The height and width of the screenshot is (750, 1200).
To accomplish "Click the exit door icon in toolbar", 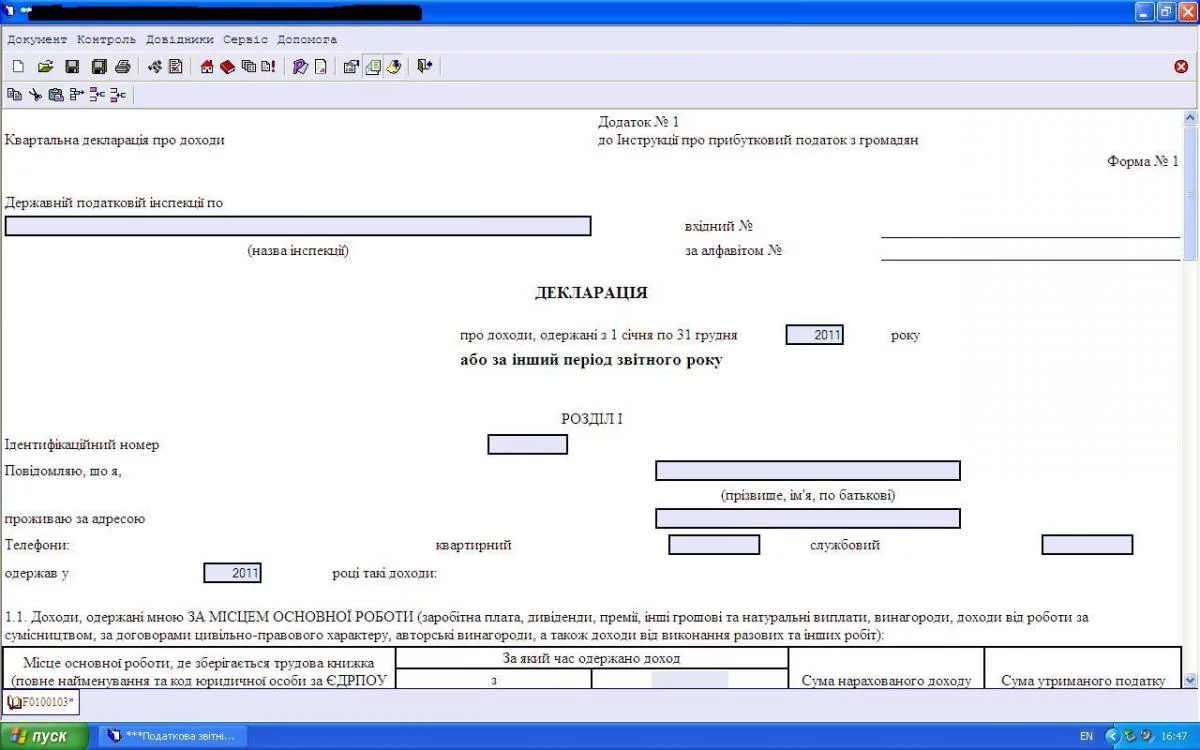I will (x=424, y=67).
